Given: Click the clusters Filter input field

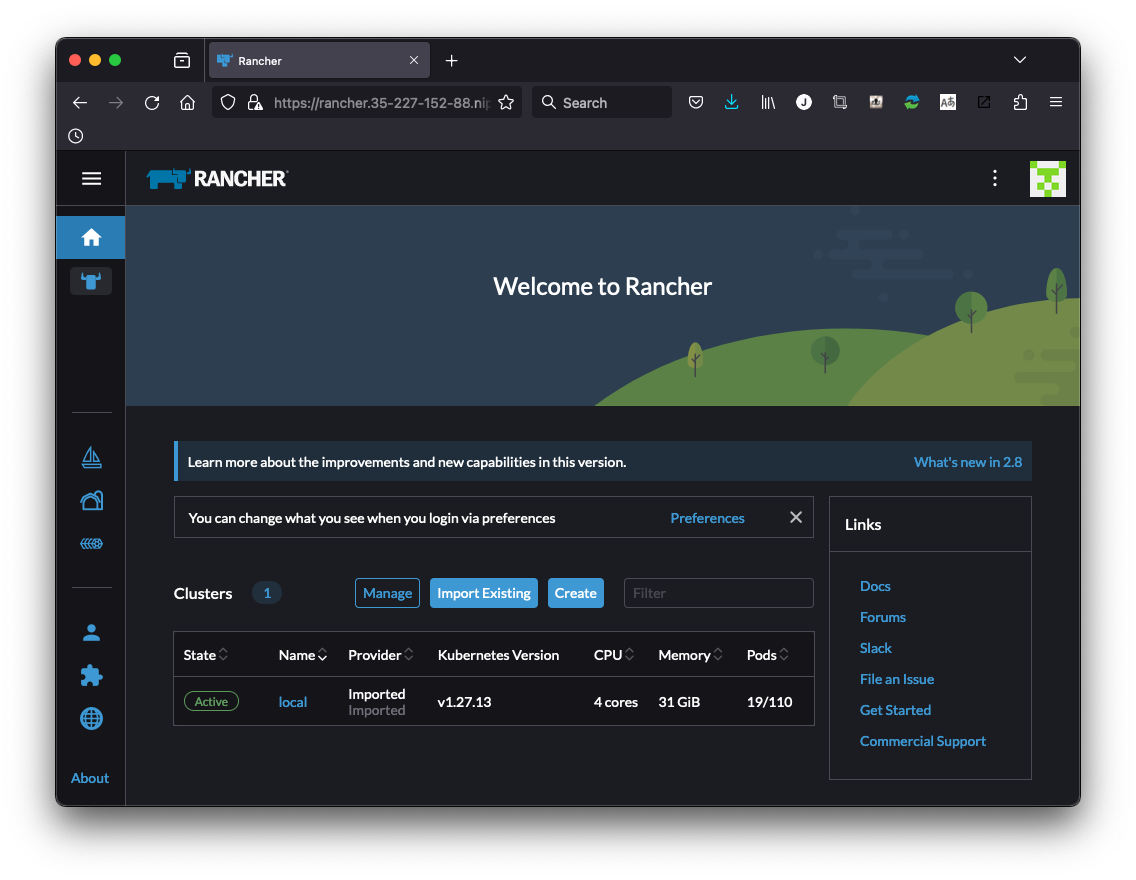Looking at the screenshot, I should click(x=718, y=593).
